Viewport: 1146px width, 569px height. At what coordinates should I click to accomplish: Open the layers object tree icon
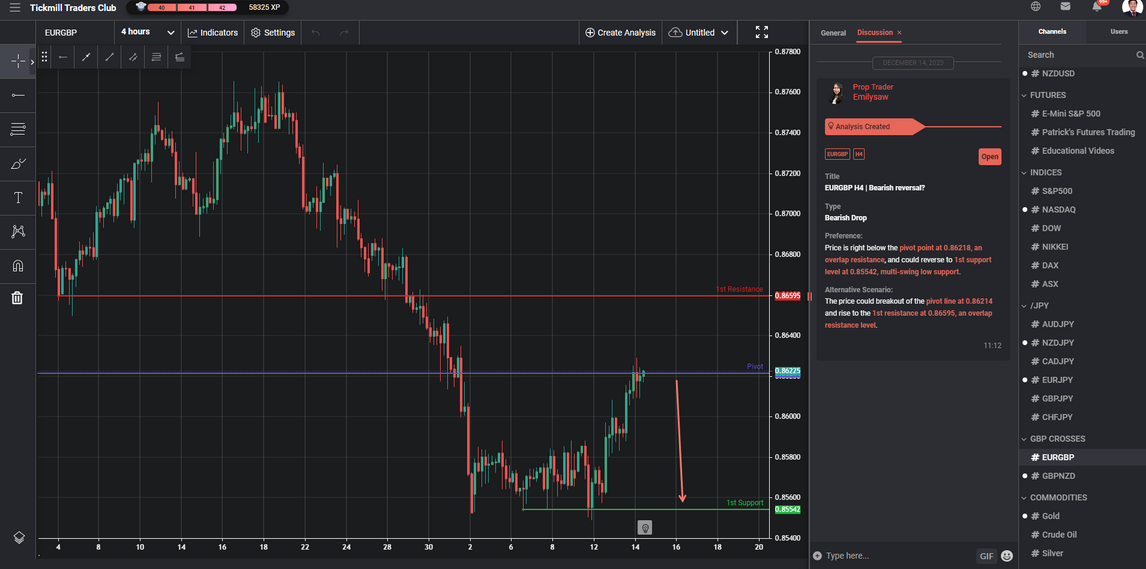click(x=19, y=538)
